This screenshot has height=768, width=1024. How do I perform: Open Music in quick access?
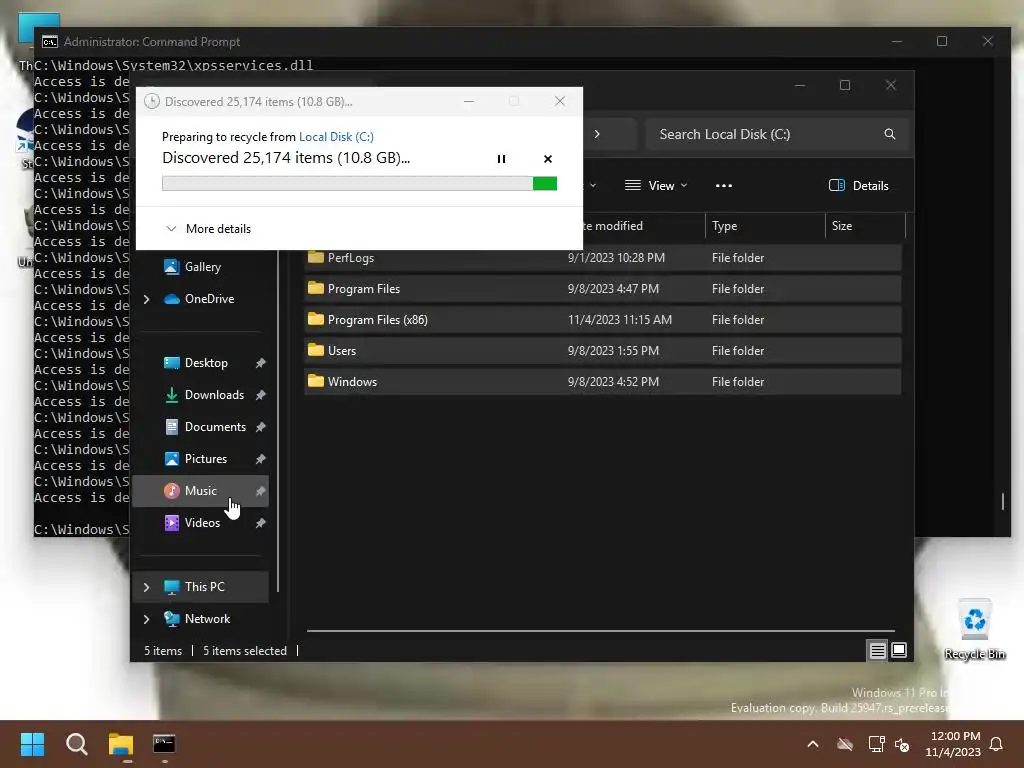tap(200, 490)
